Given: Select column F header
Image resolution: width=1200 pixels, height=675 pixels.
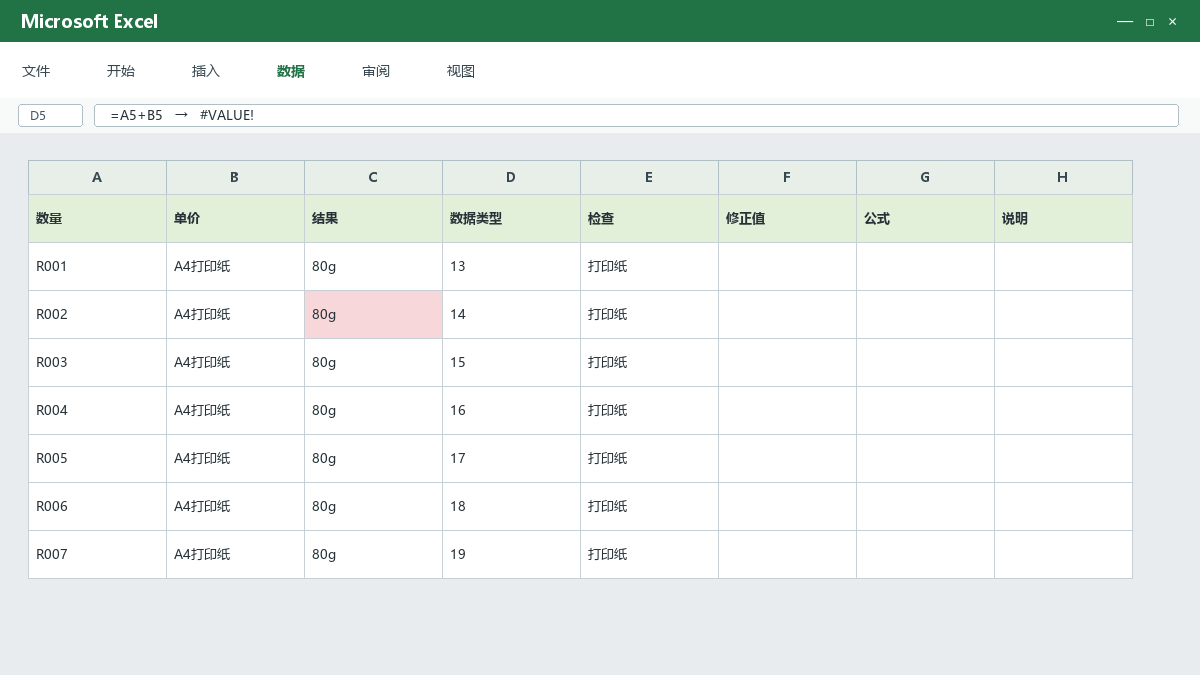Looking at the screenshot, I should coord(787,177).
